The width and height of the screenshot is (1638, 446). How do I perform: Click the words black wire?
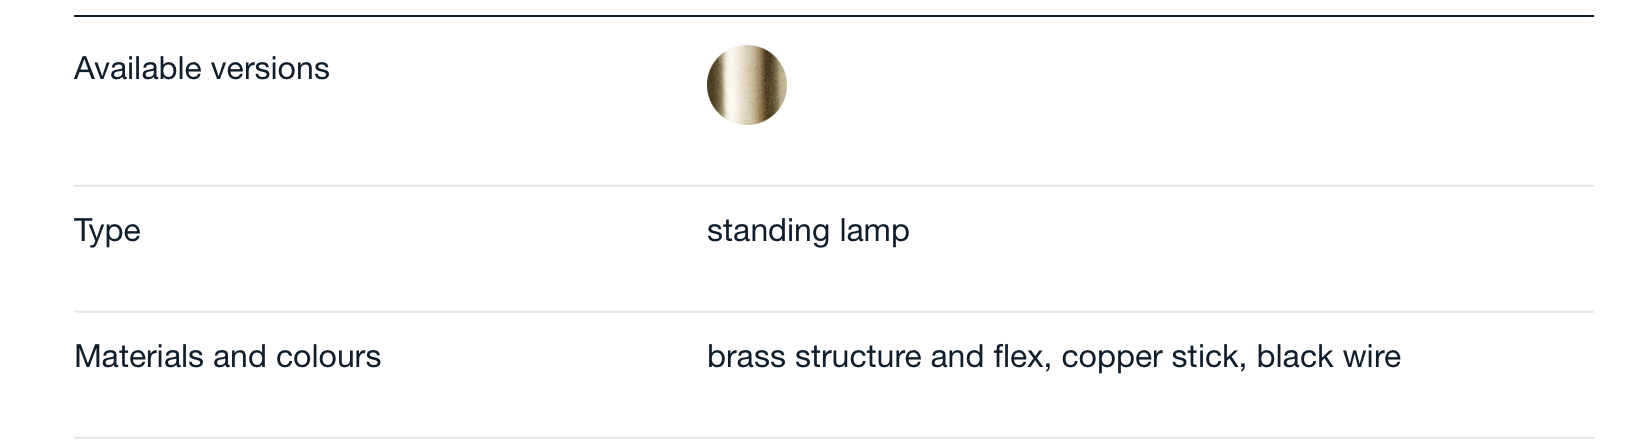(1329, 357)
